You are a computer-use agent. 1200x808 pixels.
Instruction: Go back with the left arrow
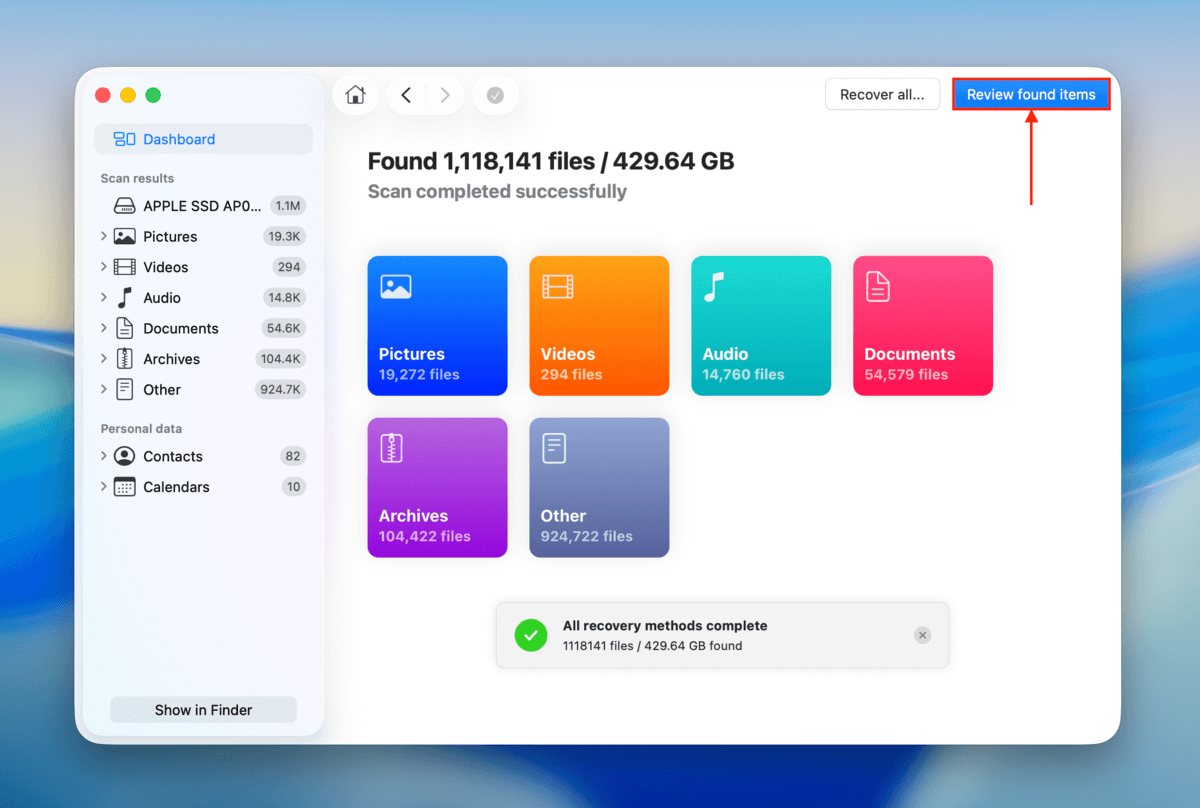(x=406, y=95)
